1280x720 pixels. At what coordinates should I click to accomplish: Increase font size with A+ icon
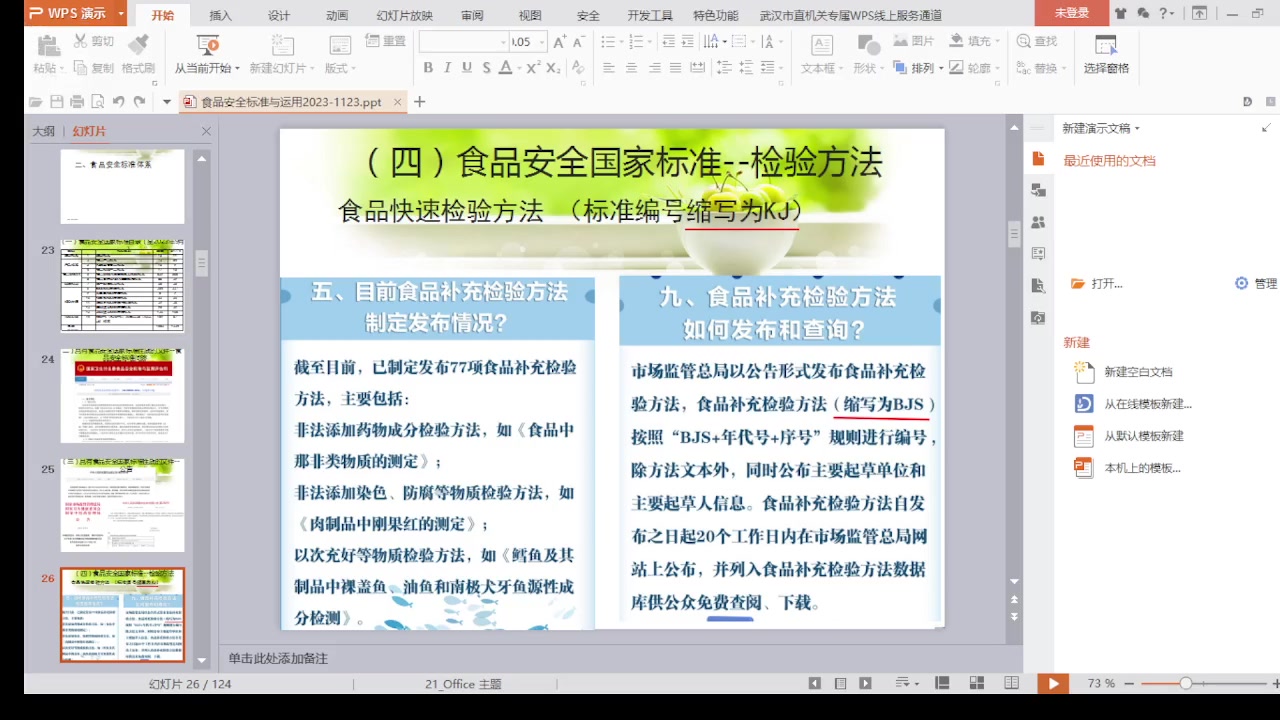[x=560, y=42]
